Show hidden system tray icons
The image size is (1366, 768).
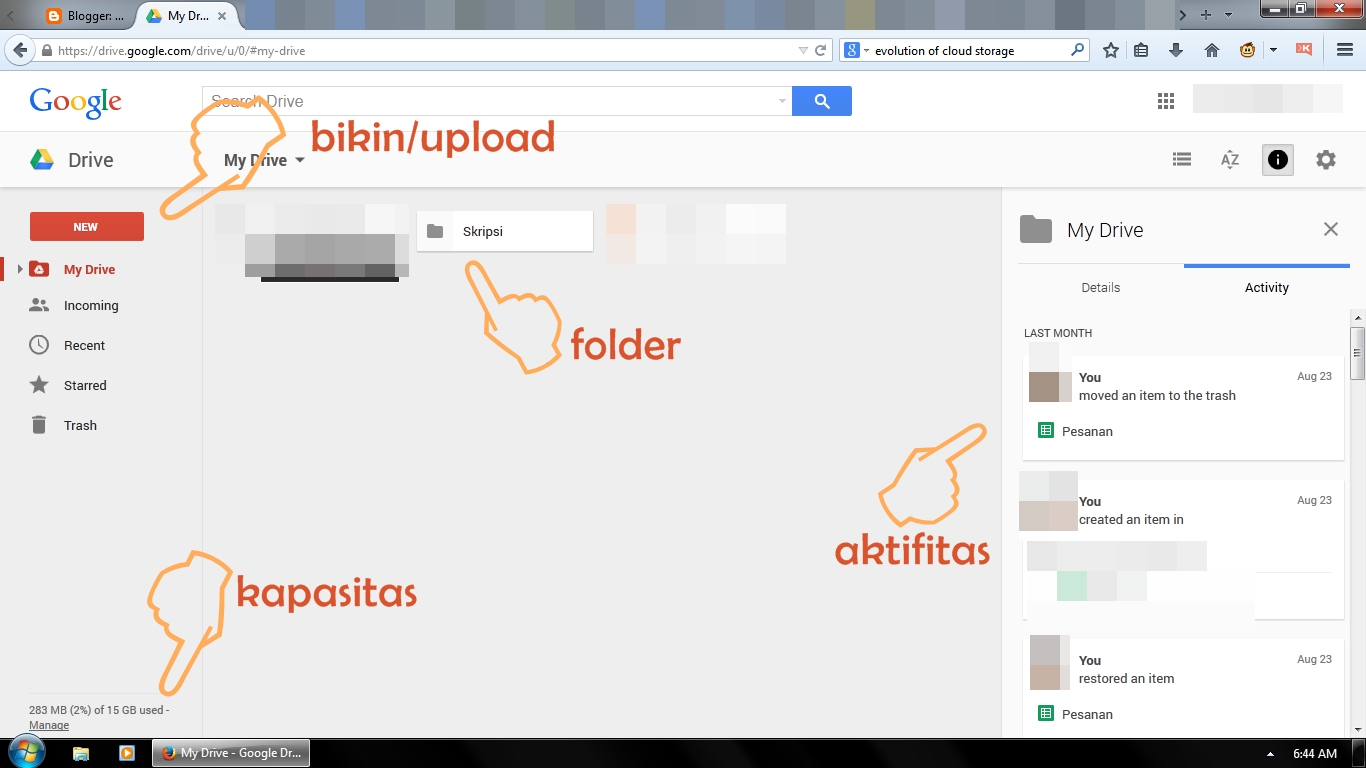coord(1271,754)
